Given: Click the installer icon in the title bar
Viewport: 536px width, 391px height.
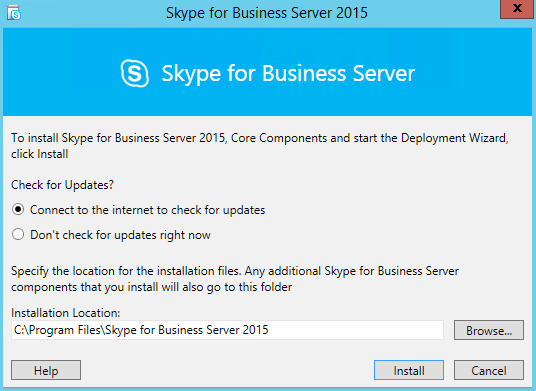Looking at the screenshot, I should pyautogui.click(x=14, y=13).
